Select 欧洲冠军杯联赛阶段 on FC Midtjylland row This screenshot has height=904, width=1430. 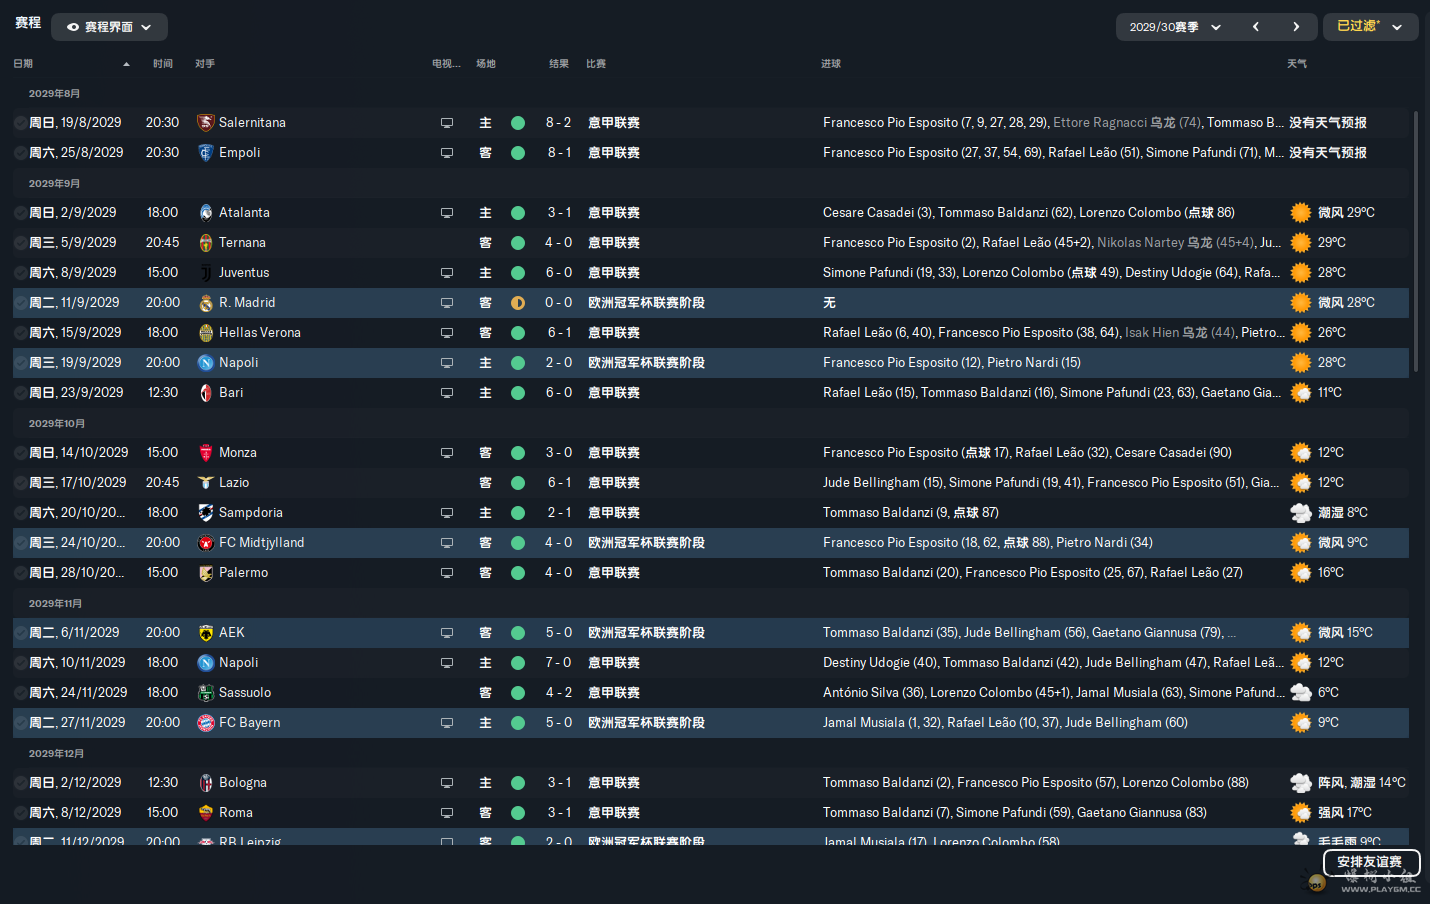tap(646, 543)
